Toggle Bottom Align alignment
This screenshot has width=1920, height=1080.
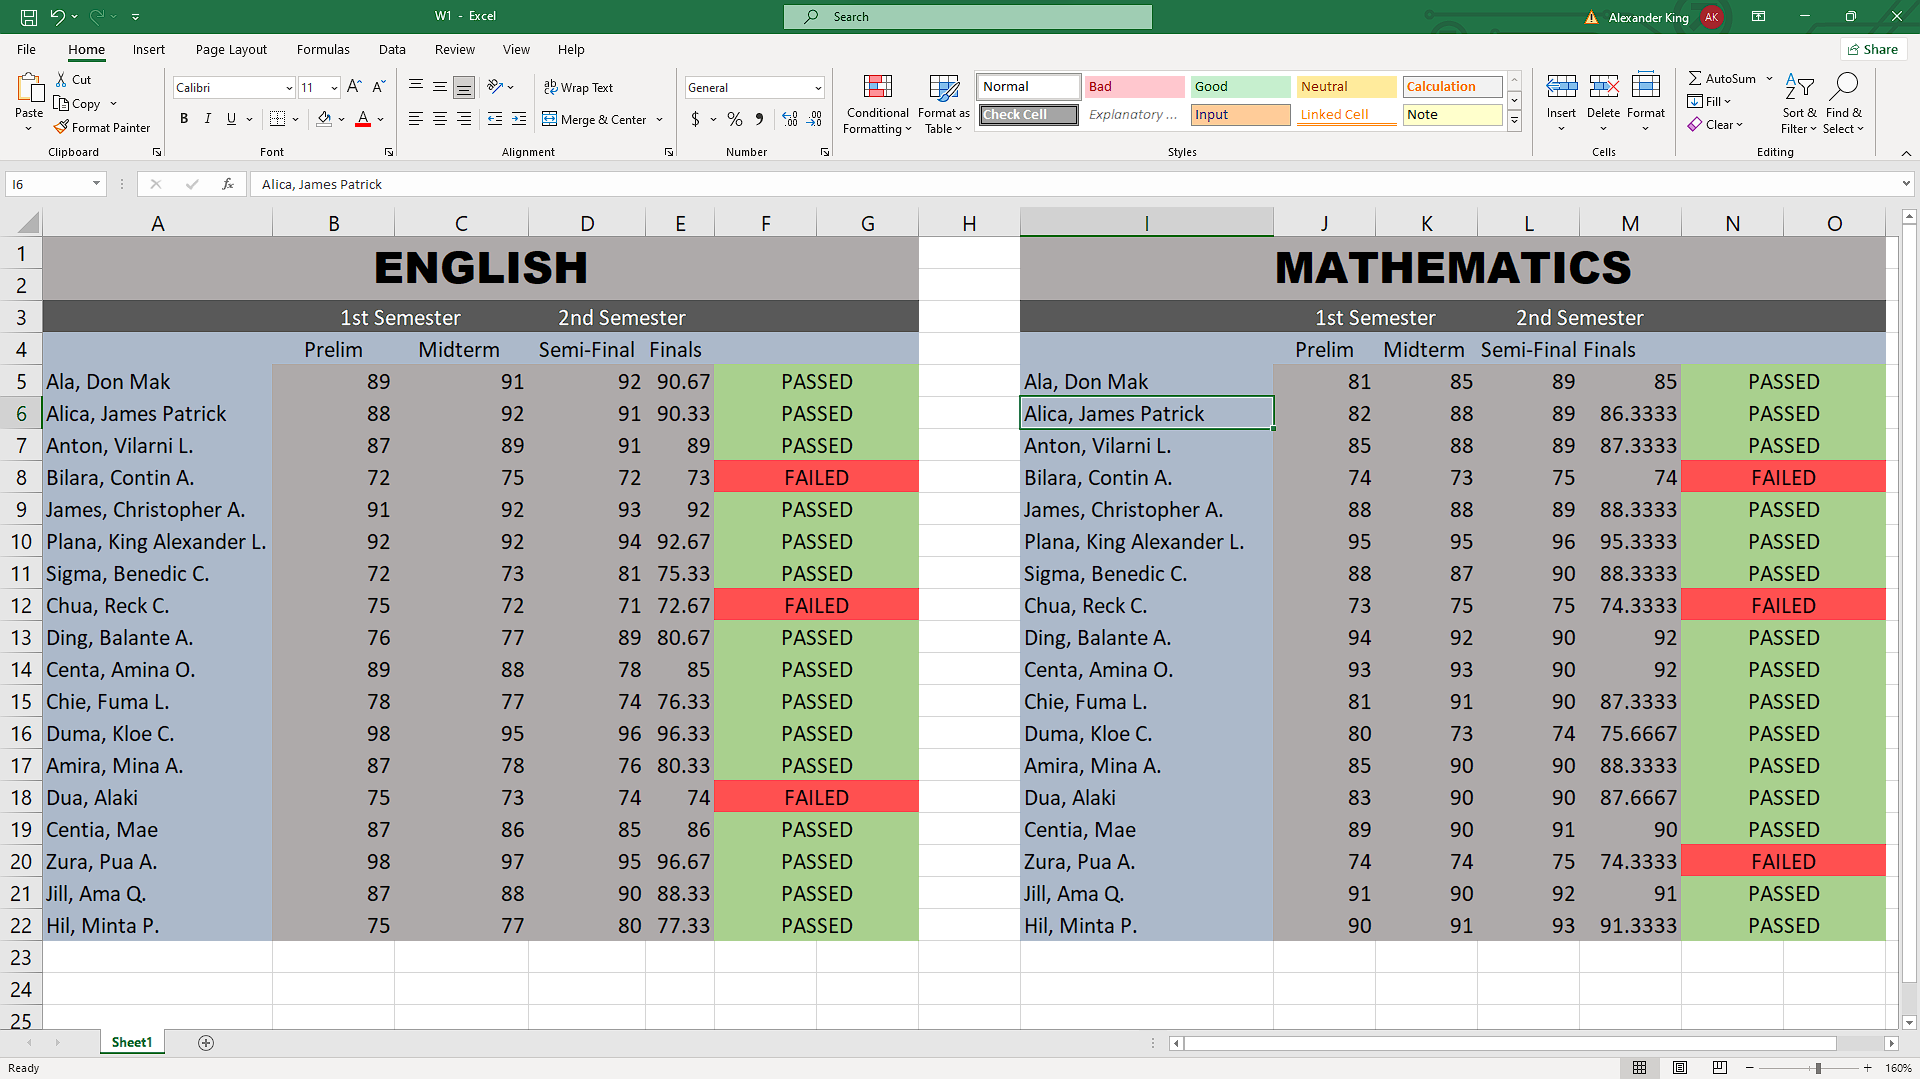coord(464,87)
